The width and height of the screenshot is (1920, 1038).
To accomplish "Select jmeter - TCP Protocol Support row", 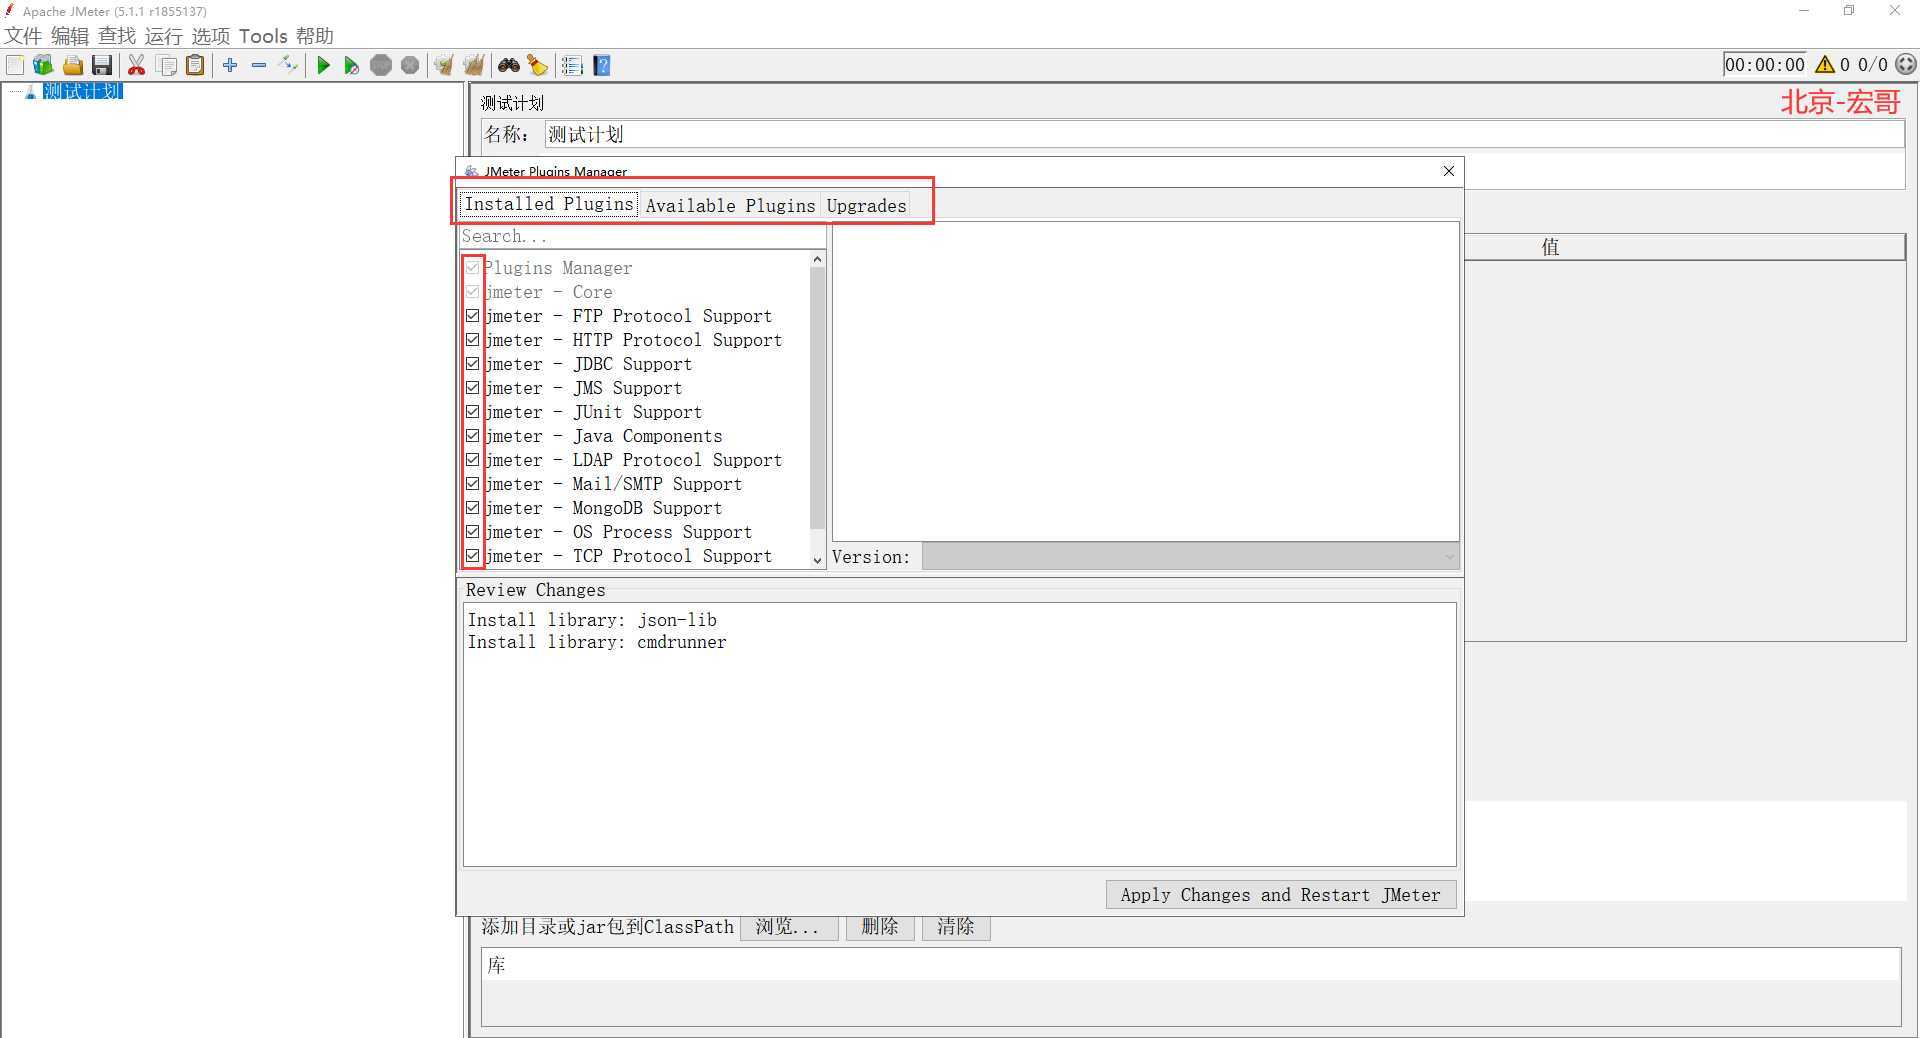I will (x=636, y=556).
